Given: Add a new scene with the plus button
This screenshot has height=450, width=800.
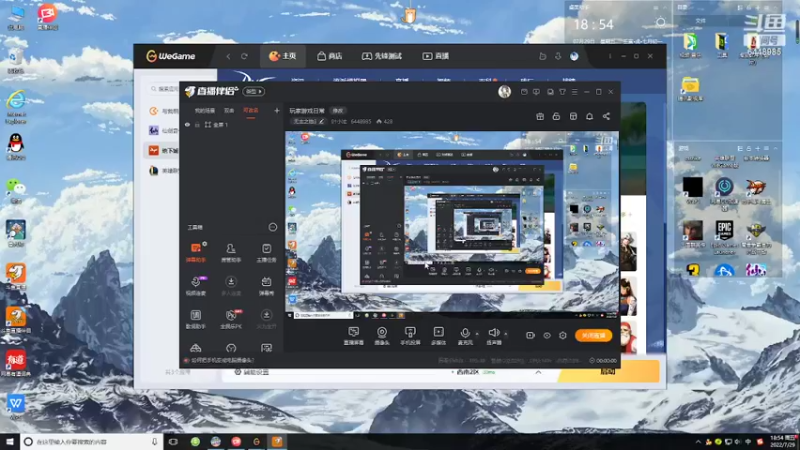Looking at the screenshot, I should point(277,110).
